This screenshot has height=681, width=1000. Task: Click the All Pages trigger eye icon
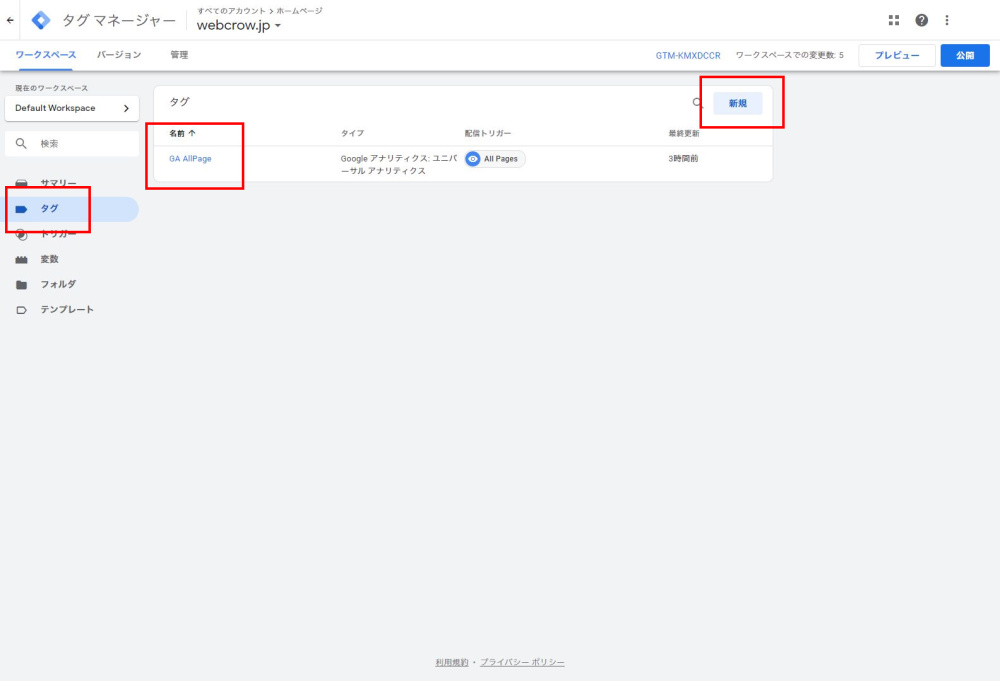tap(473, 159)
